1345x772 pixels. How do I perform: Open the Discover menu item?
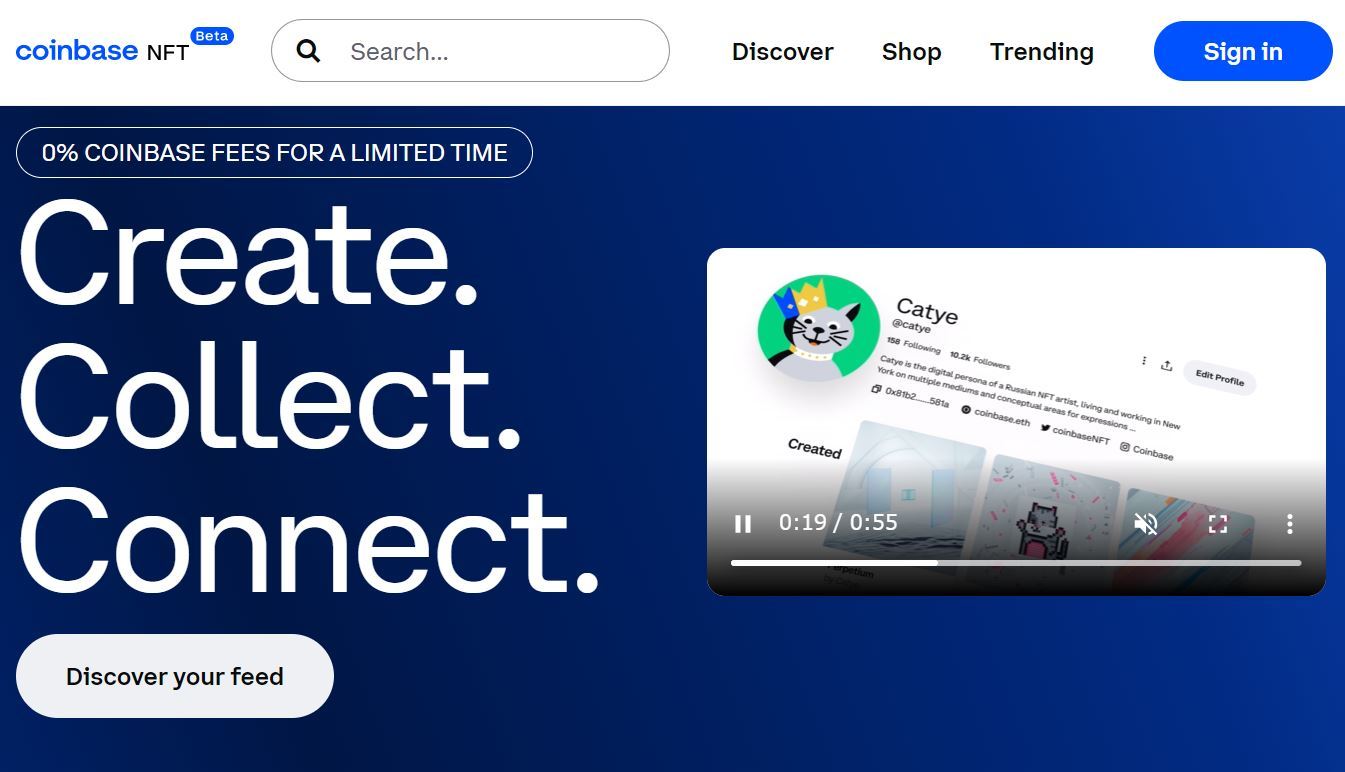783,52
